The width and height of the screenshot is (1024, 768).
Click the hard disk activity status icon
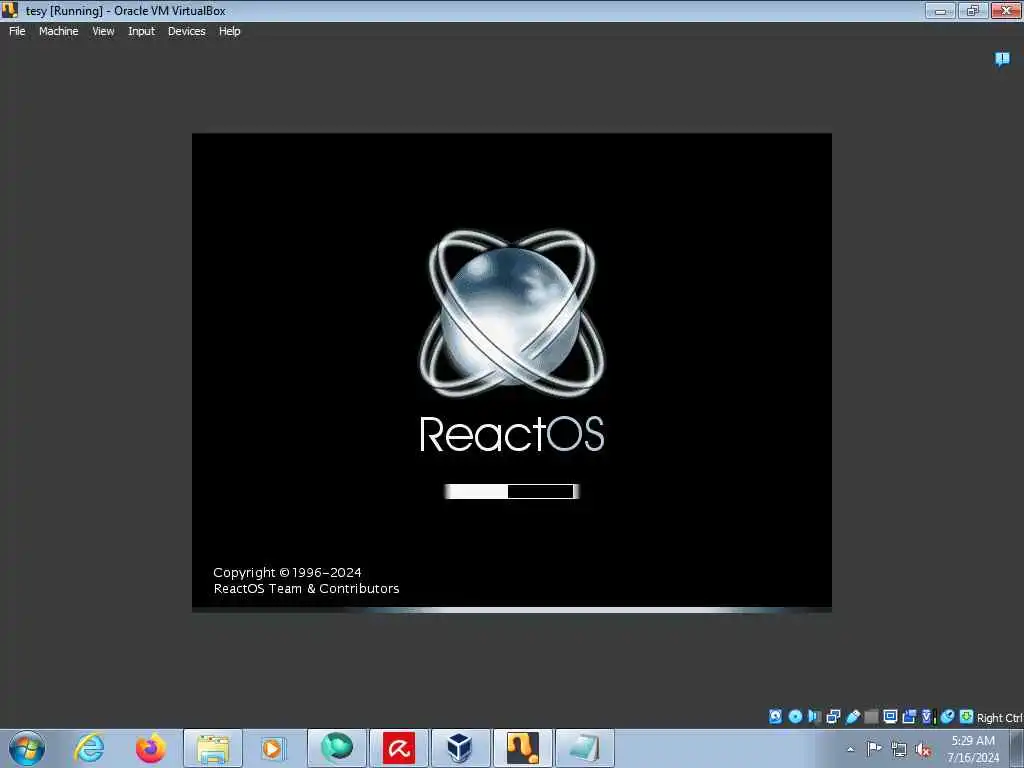775,716
